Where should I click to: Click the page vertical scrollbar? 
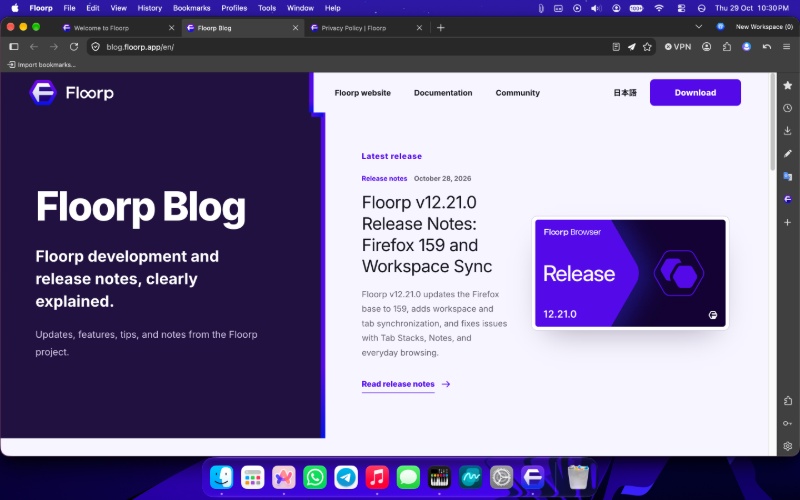coord(773,122)
